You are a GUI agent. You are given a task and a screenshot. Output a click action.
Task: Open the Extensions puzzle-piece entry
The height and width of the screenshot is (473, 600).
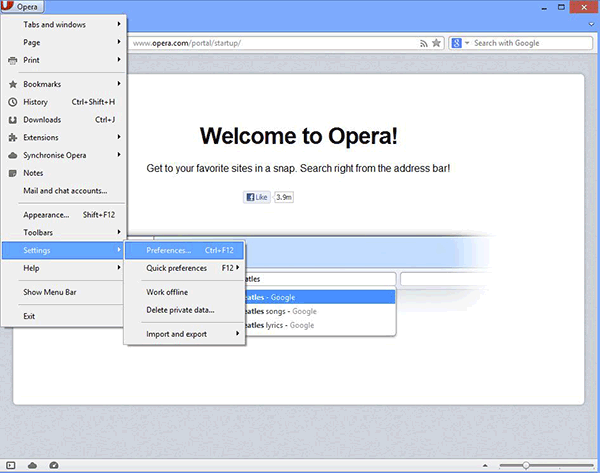pyautogui.click(x=40, y=138)
